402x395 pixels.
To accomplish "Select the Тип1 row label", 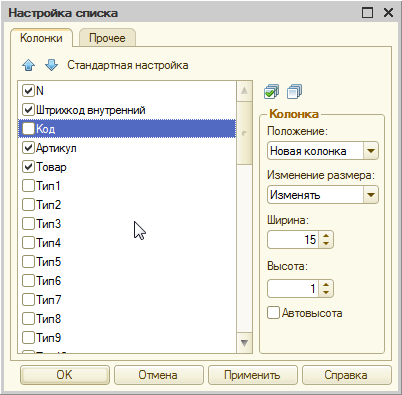I will (48, 186).
